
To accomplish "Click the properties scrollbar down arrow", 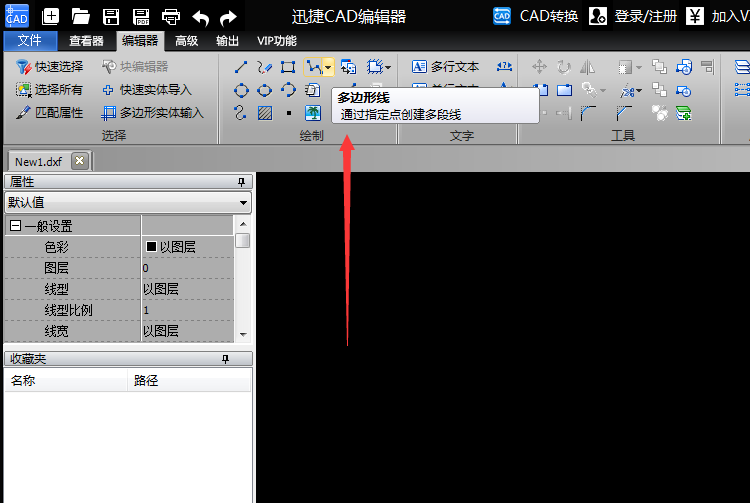I will coord(243,335).
